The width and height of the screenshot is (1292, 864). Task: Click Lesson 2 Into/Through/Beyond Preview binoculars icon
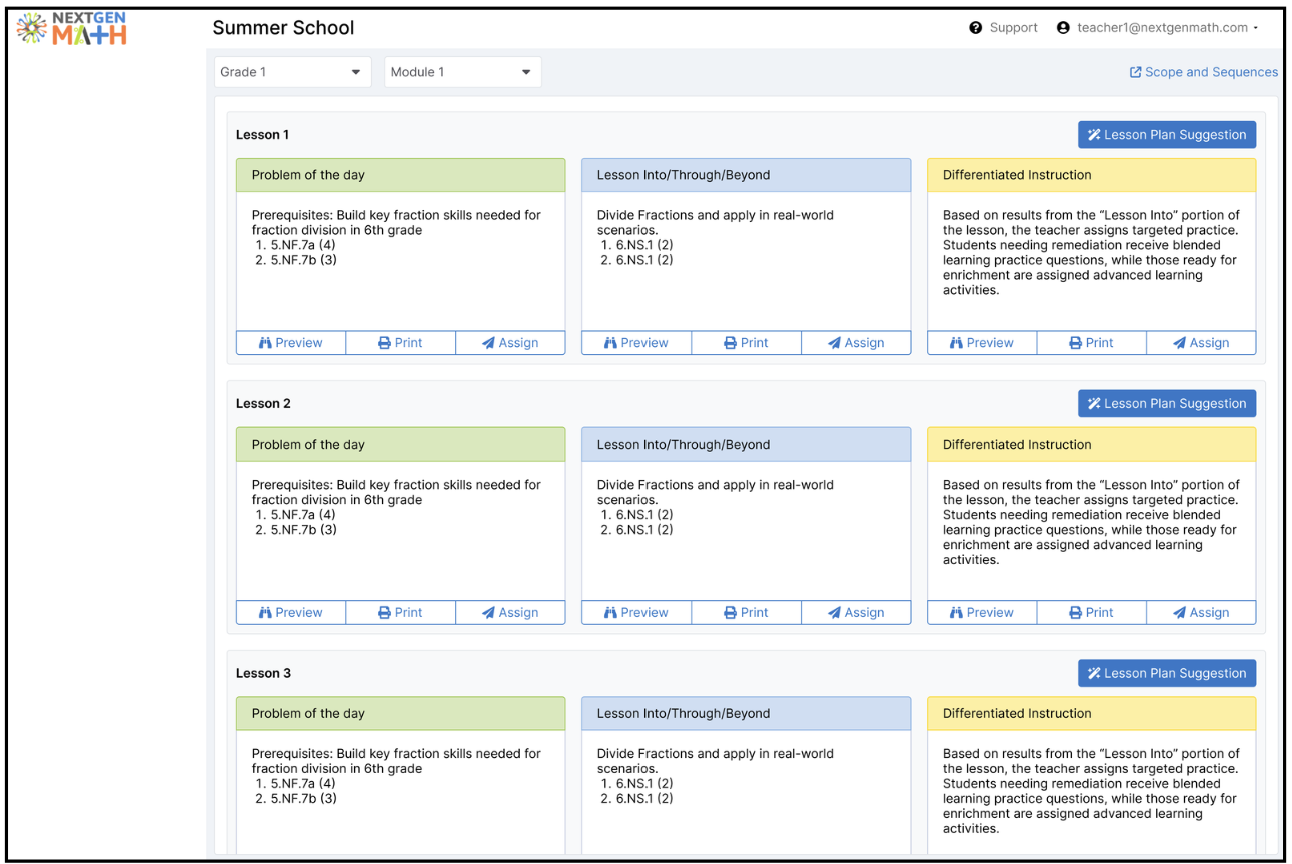(611, 613)
